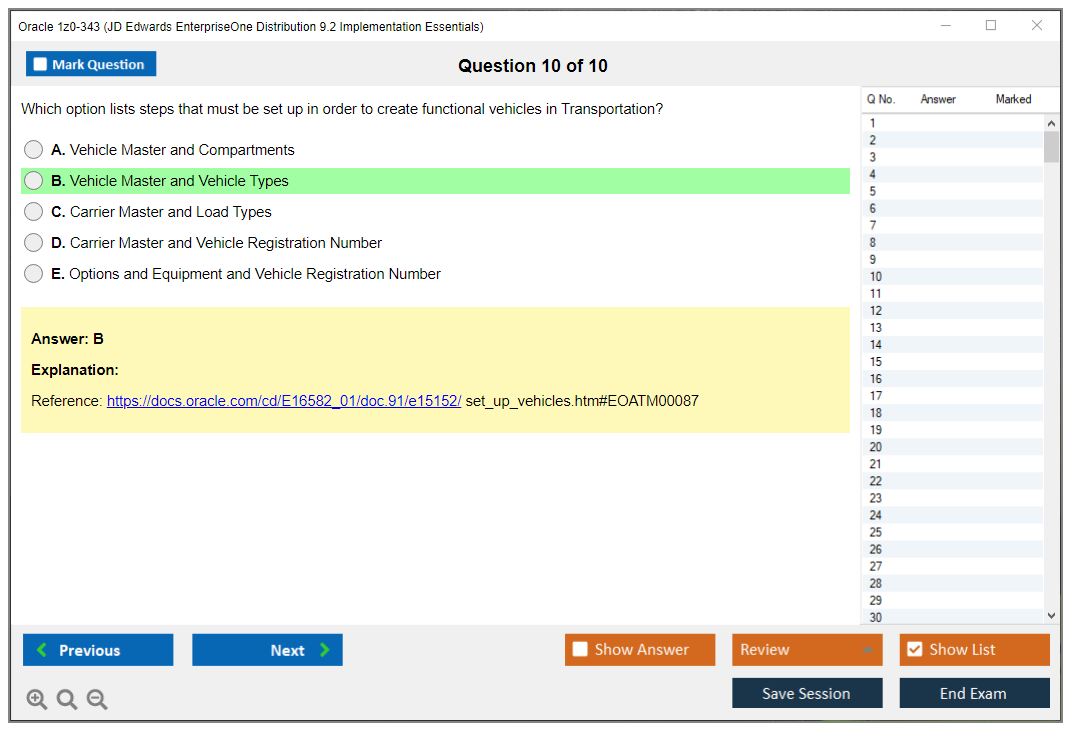This screenshot has height=735, width=1075.
Task: Click the reset zoom magnifier icon
Action: point(67,699)
